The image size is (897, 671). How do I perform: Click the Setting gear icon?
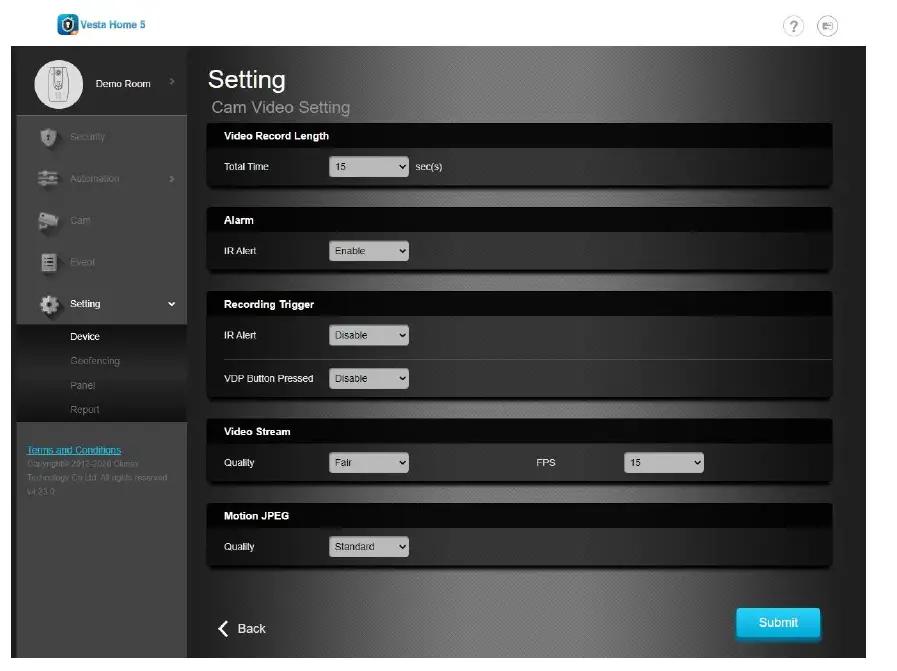point(49,305)
